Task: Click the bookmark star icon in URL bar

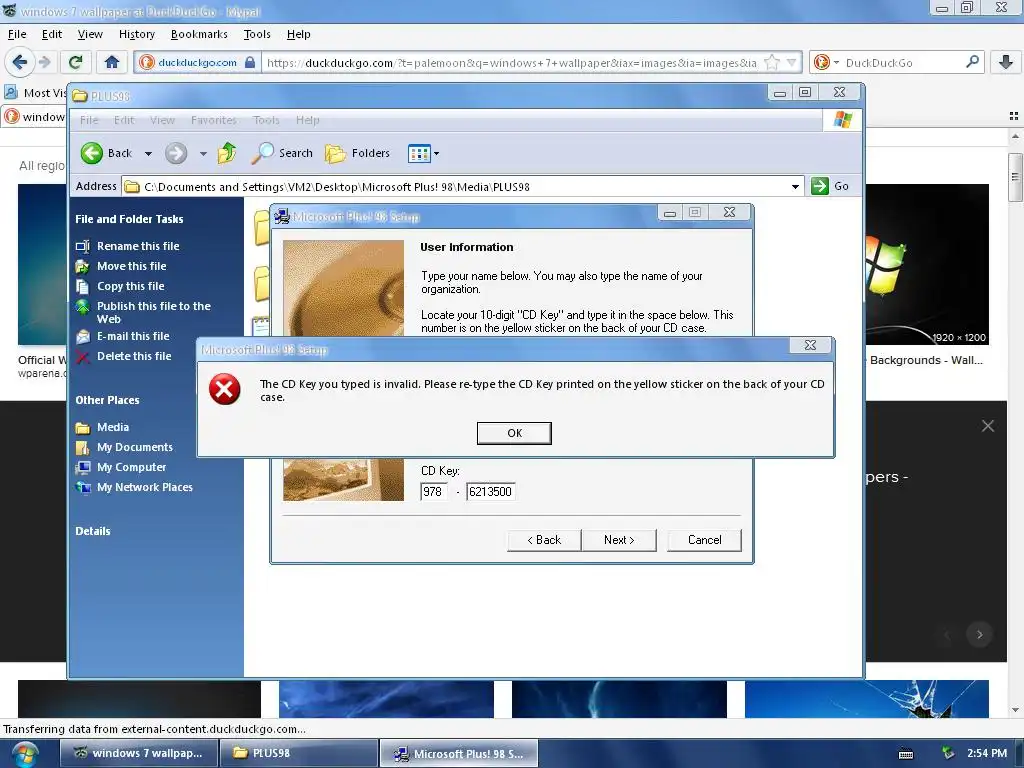Action: (772, 63)
